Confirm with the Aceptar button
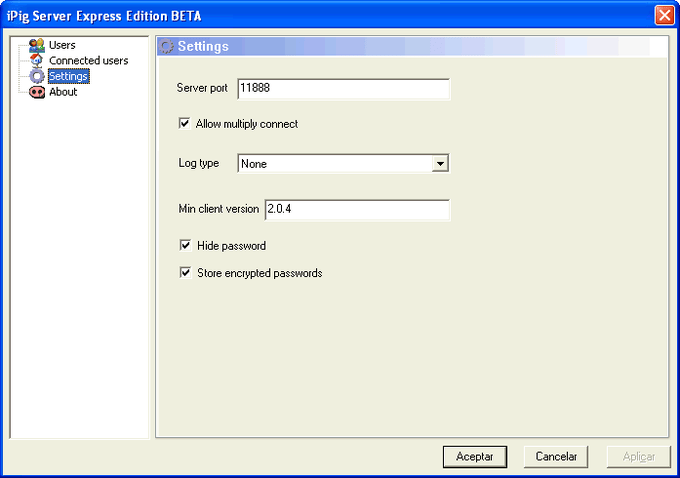 coord(475,457)
